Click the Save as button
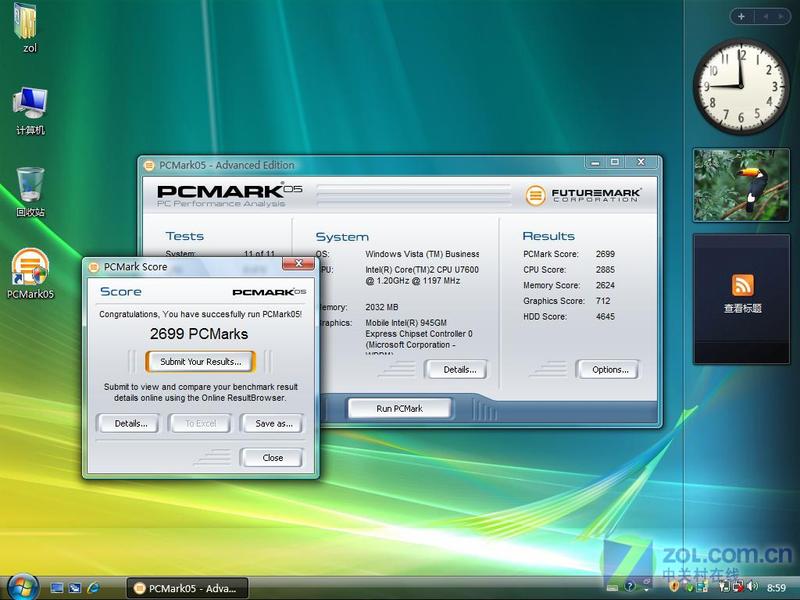 (273, 423)
